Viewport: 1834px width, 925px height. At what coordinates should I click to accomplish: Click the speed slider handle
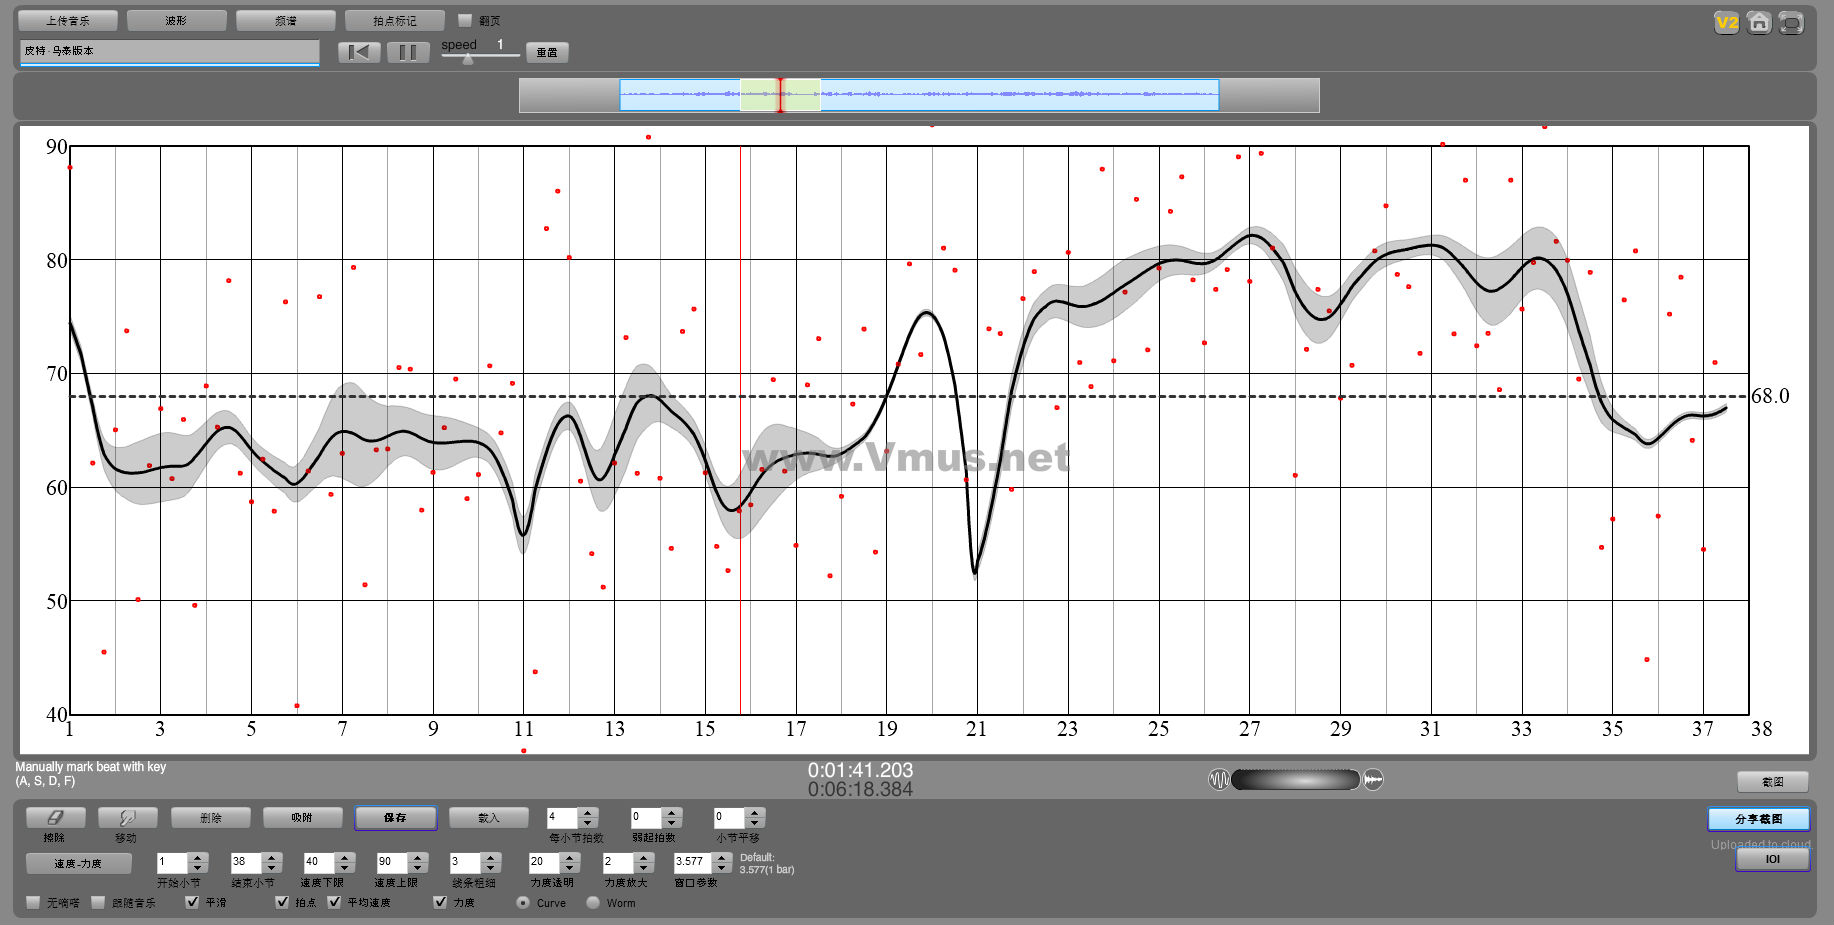pos(468,59)
